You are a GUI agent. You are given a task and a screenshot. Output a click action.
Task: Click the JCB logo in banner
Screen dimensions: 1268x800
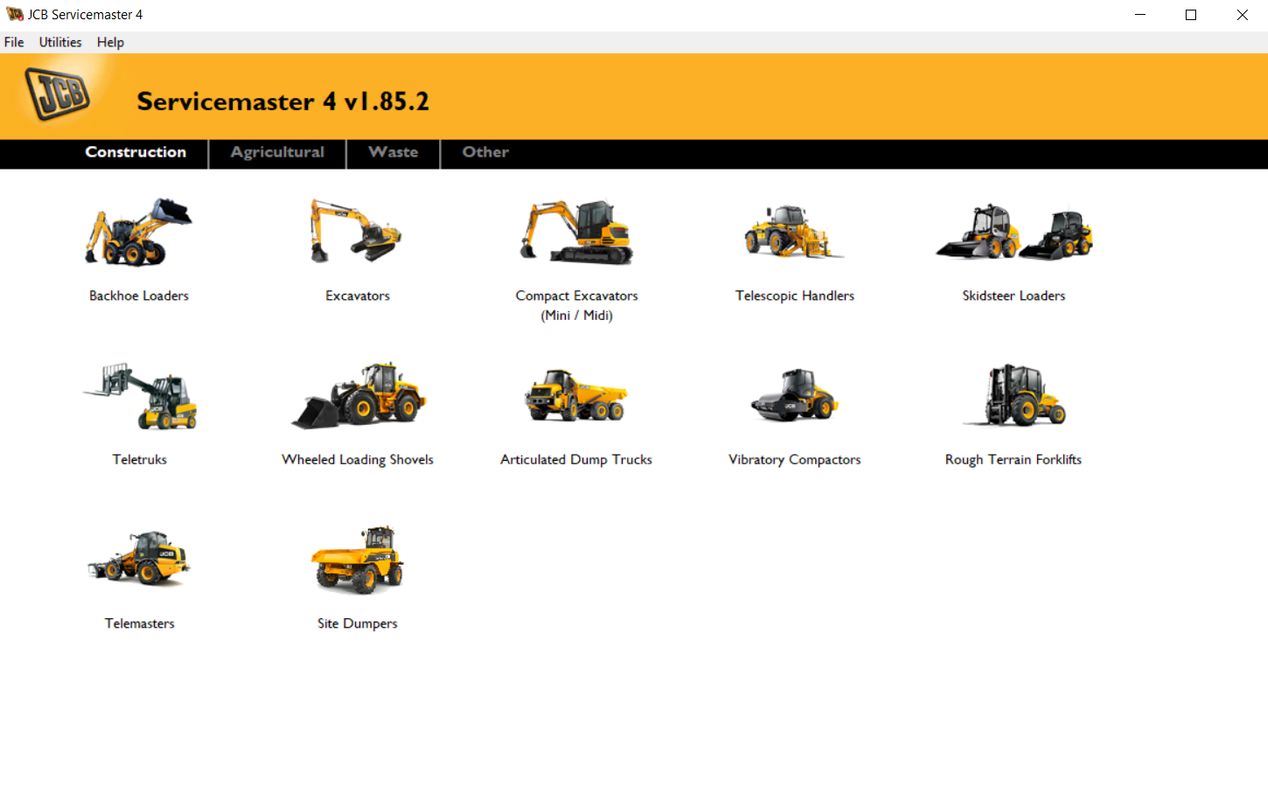click(x=58, y=95)
